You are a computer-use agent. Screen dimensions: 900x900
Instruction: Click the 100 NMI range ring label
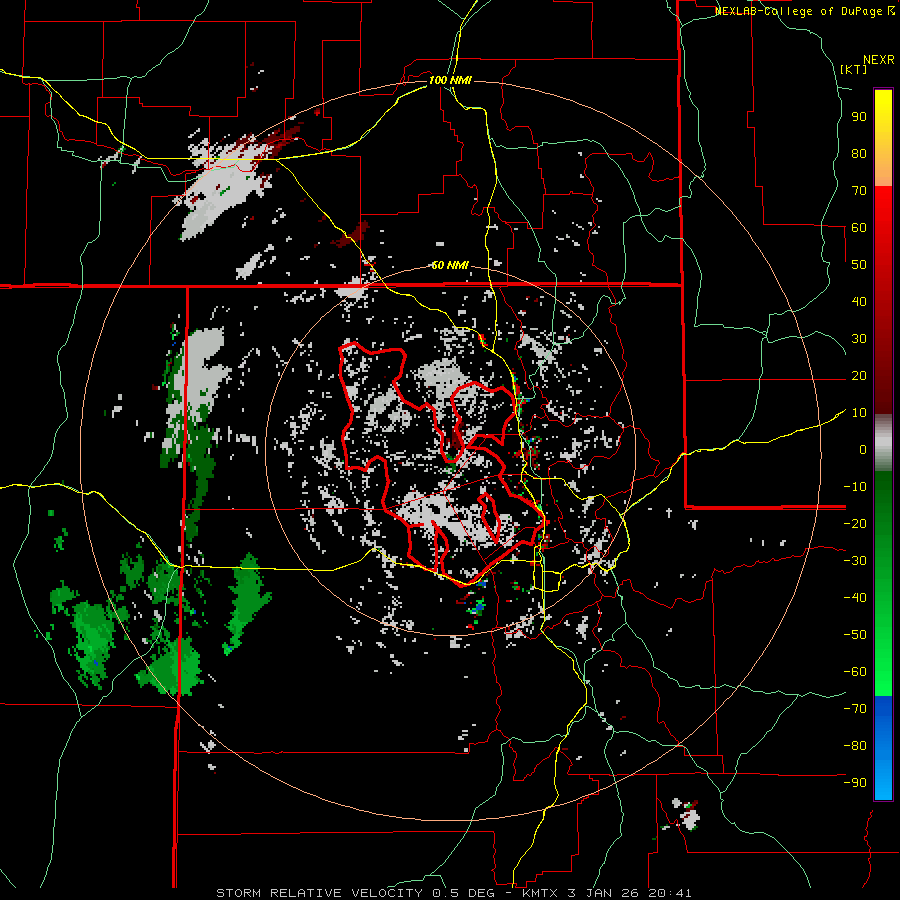[x=450, y=80]
